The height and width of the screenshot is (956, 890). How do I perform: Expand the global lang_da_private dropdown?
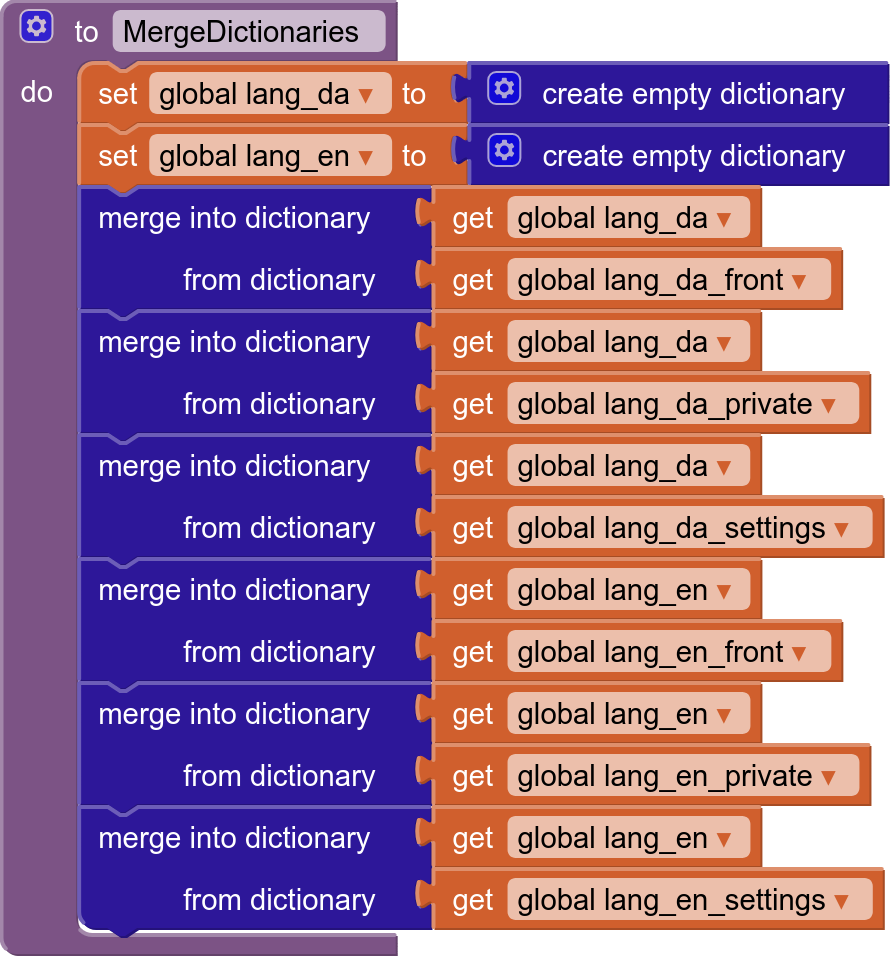(x=827, y=405)
